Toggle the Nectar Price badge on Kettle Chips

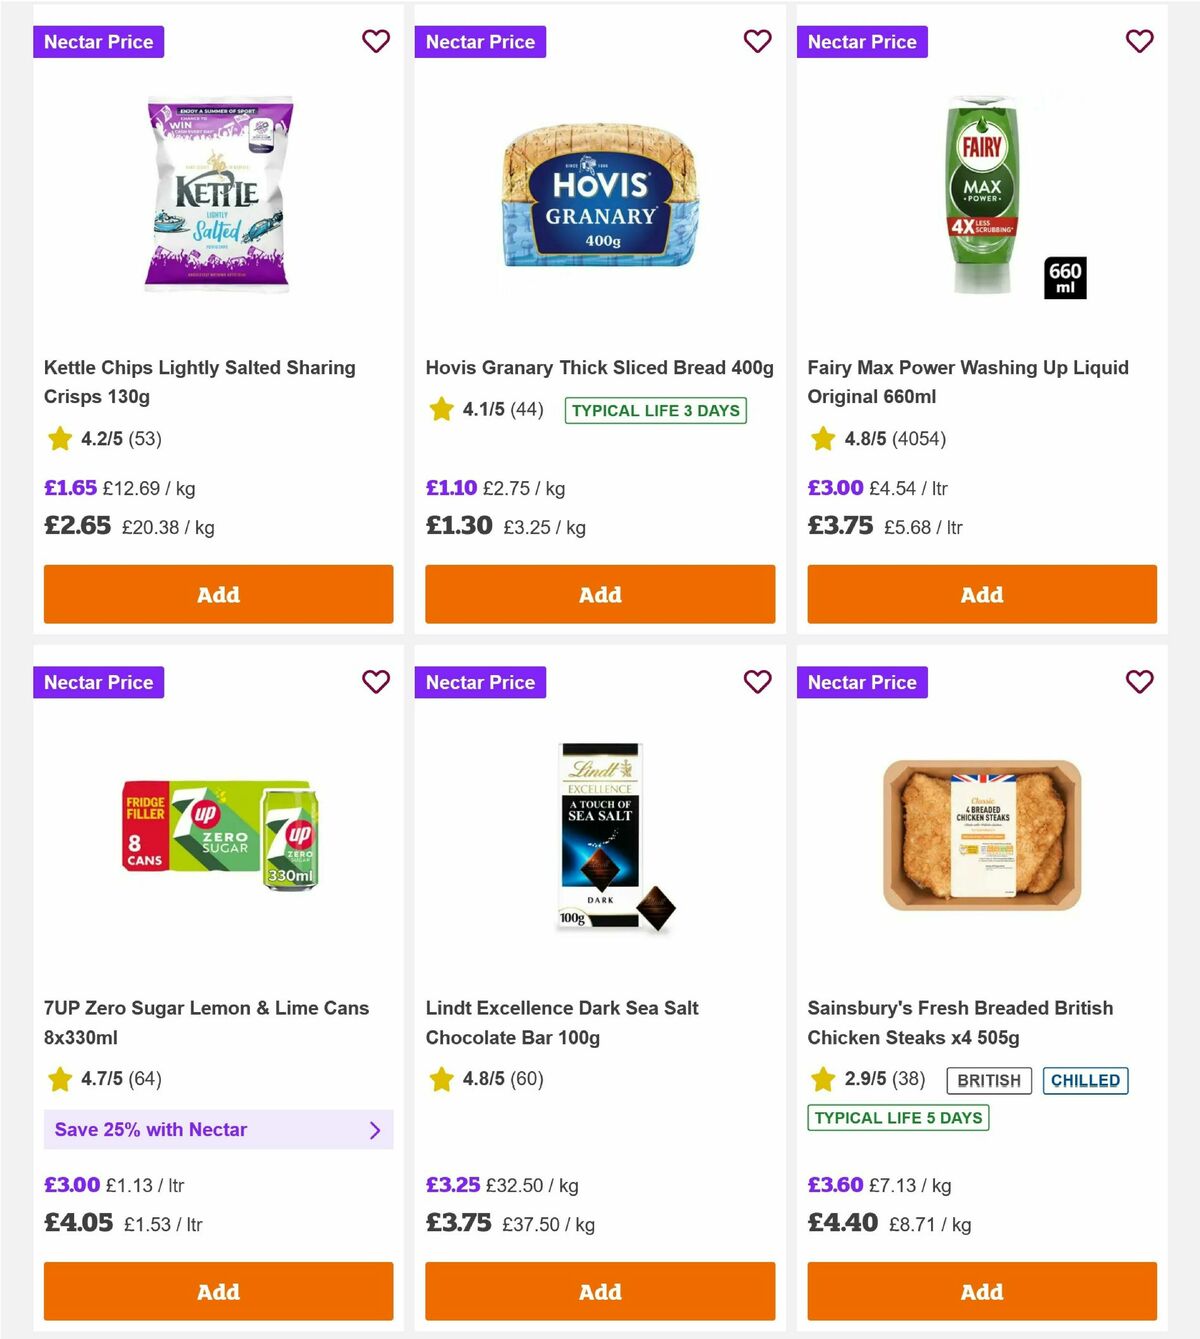pos(98,42)
